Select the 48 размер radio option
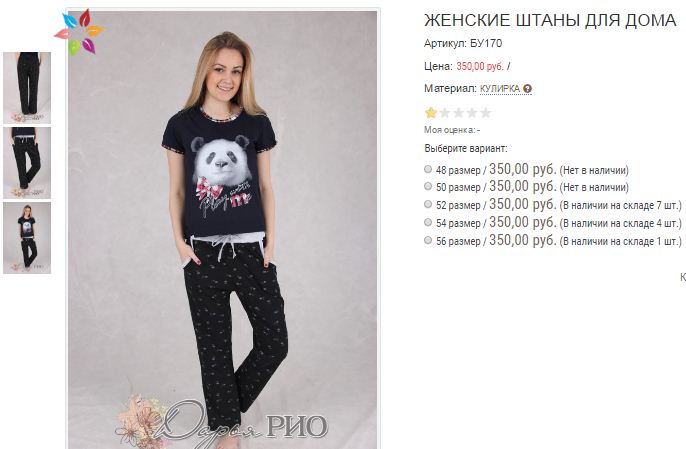 pyautogui.click(x=428, y=169)
